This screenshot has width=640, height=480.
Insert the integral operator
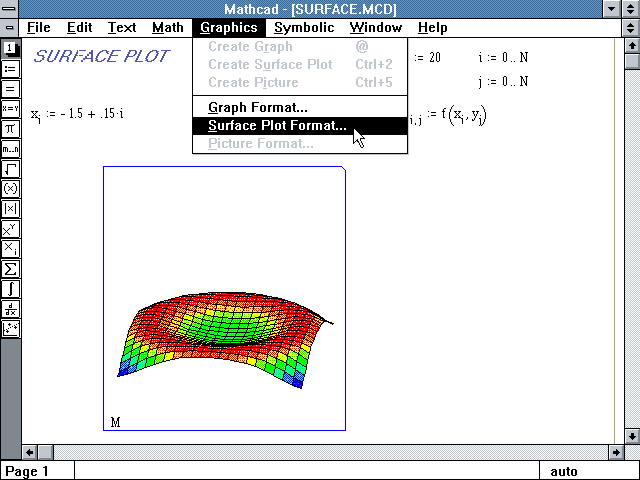[x=10, y=288]
